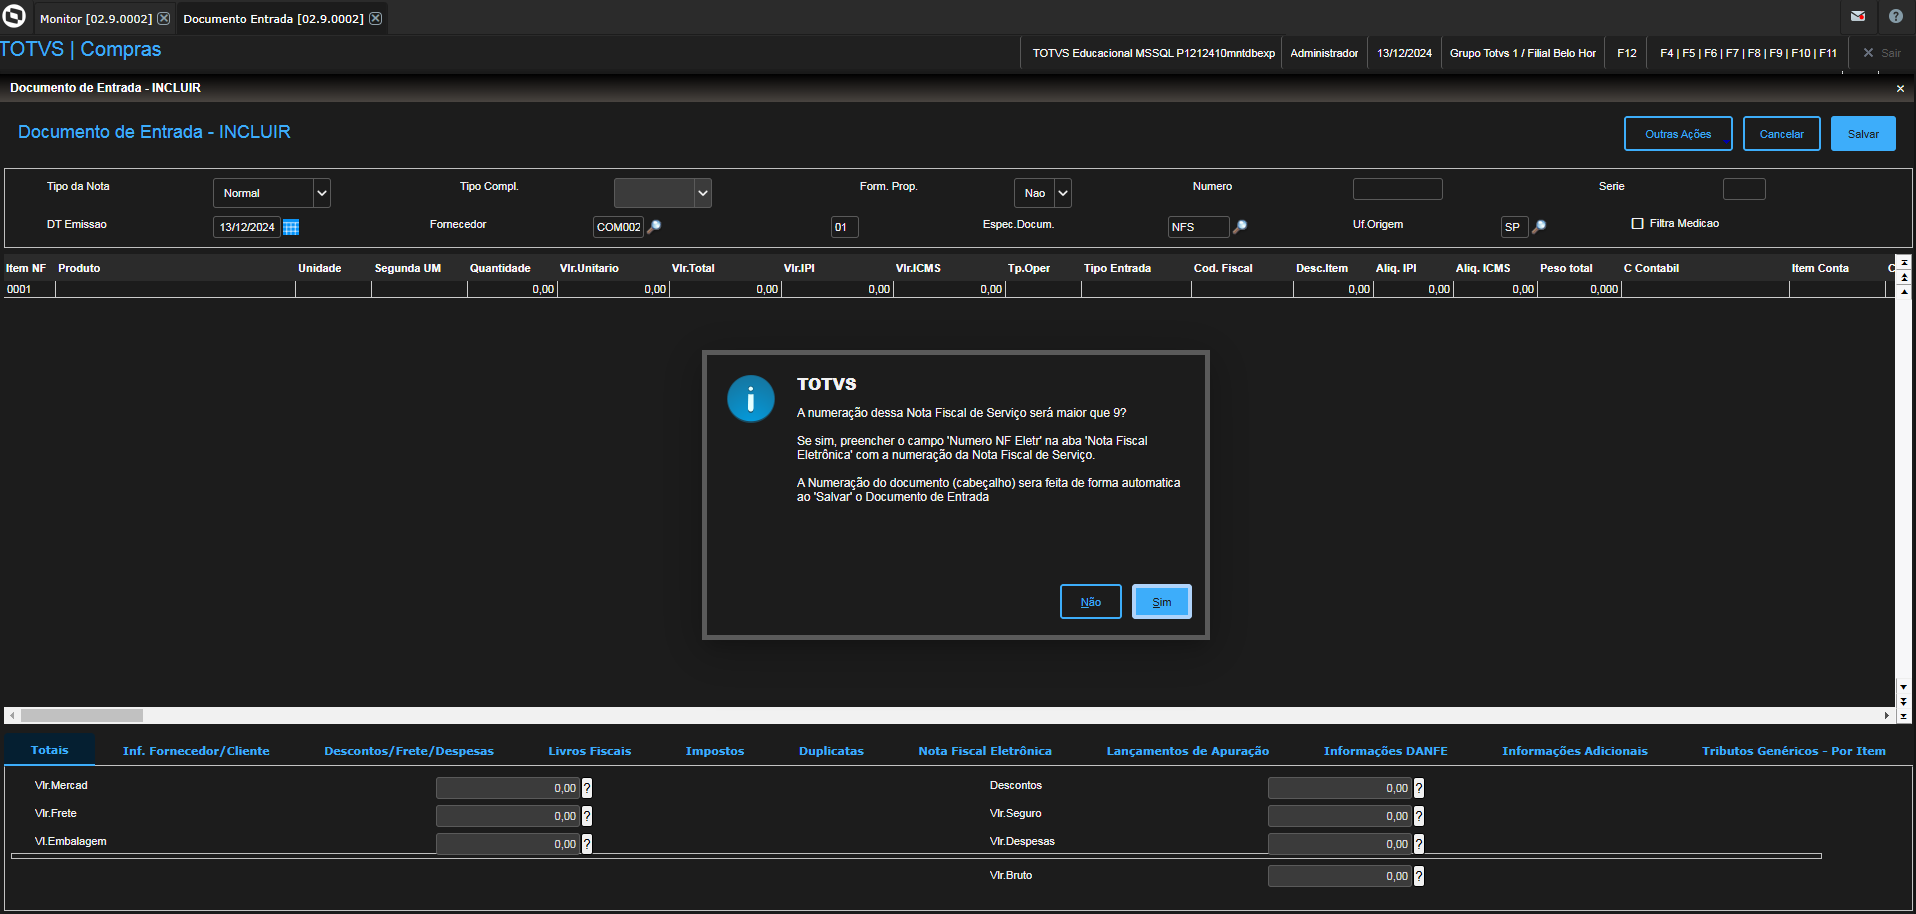Viewport: 1916px width, 914px height.
Task: Click the grid scroll-left arrow
Action: (11, 715)
